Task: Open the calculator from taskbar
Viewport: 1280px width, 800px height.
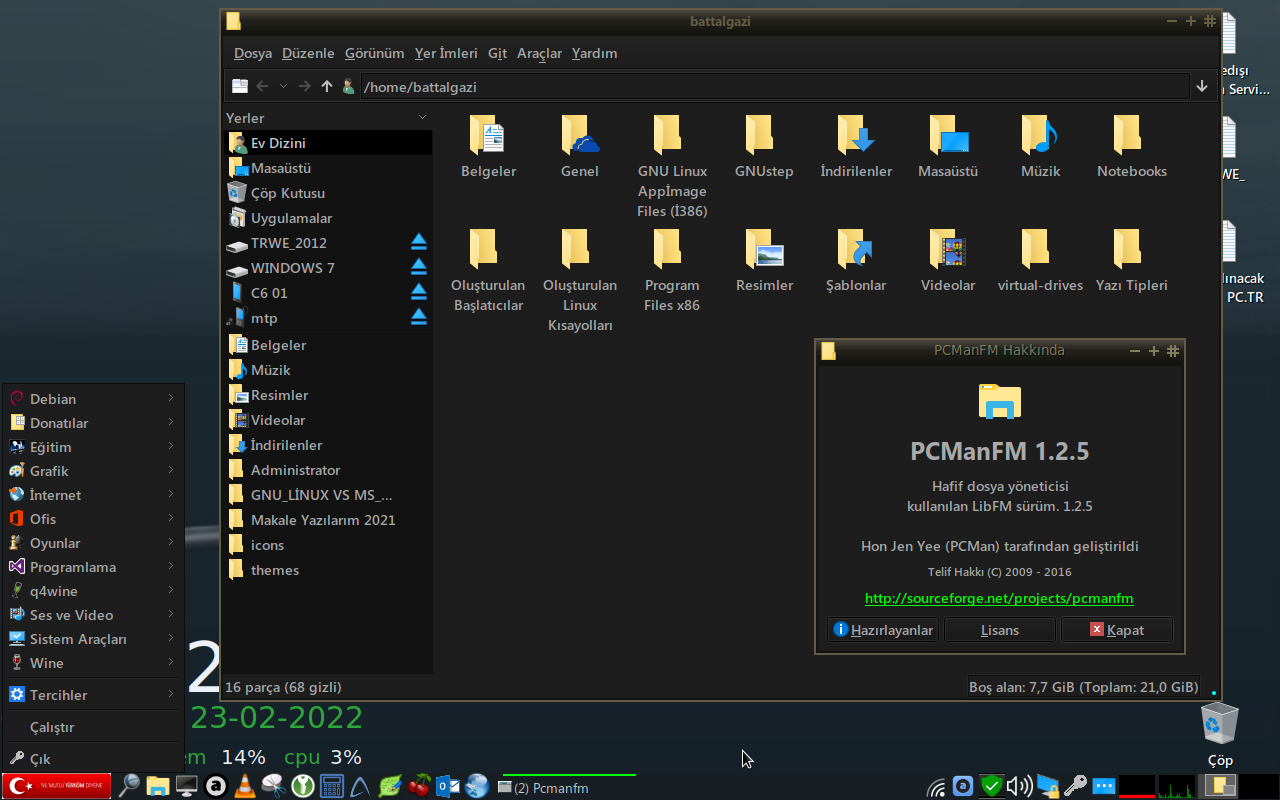Action: point(331,786)
